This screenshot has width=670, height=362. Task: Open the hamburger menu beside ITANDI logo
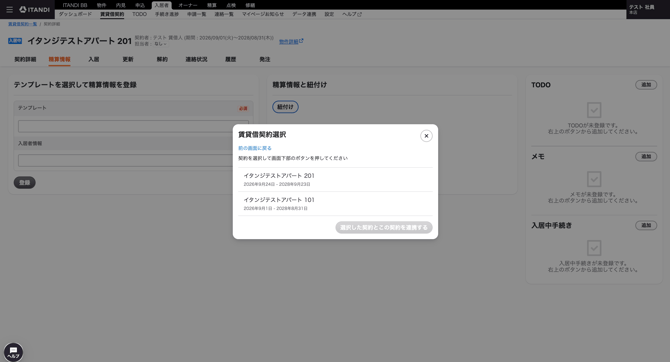9,9
